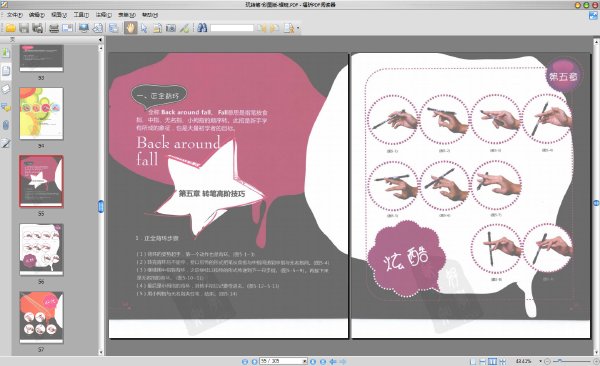Open the Attachments paperclip panel icon

point(6,125)
